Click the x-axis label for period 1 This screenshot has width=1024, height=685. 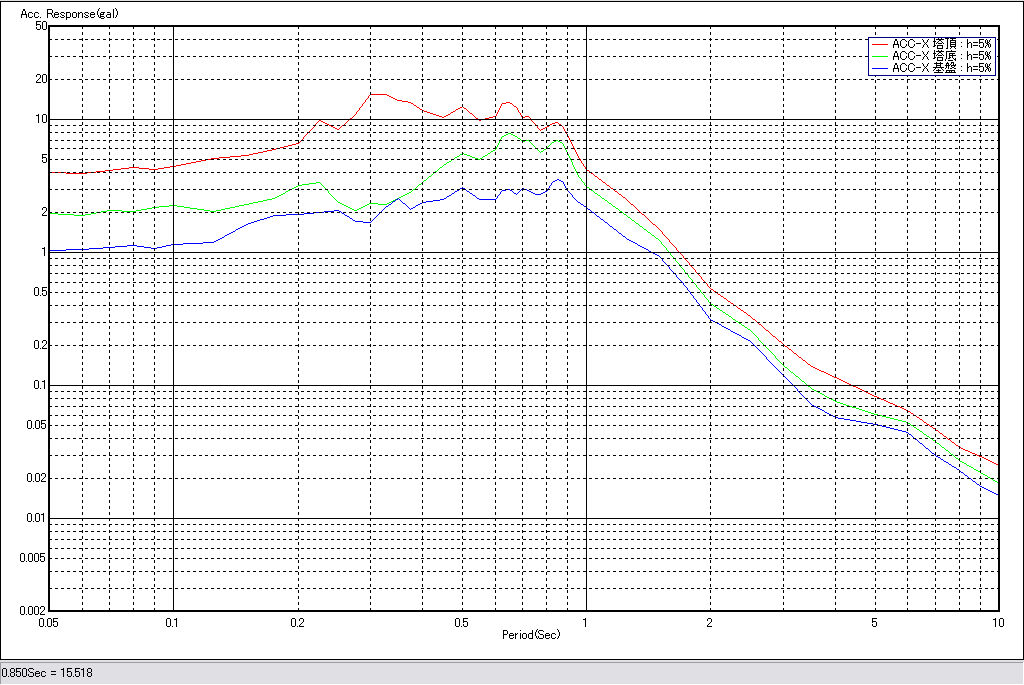tap(586, 623)
